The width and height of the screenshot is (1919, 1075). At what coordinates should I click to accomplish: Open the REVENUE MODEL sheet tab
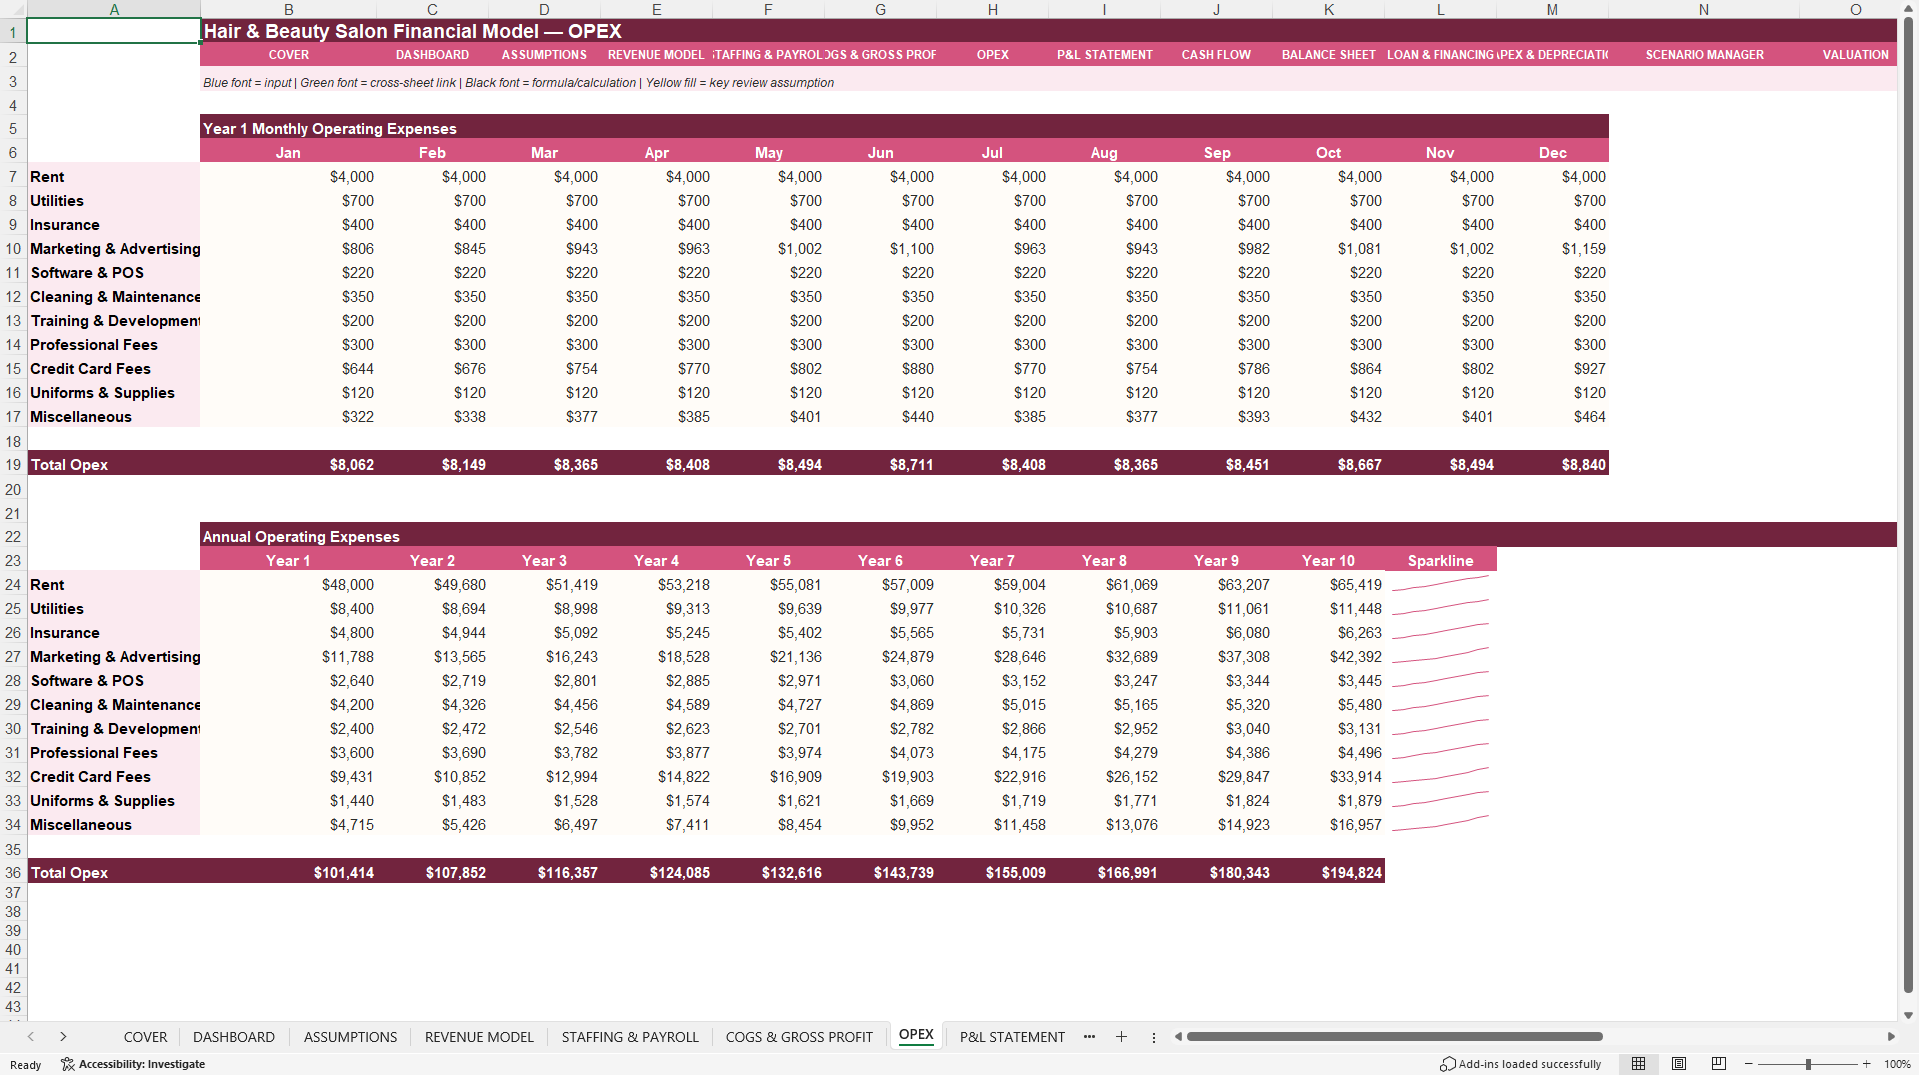[x=479, y=1037]
